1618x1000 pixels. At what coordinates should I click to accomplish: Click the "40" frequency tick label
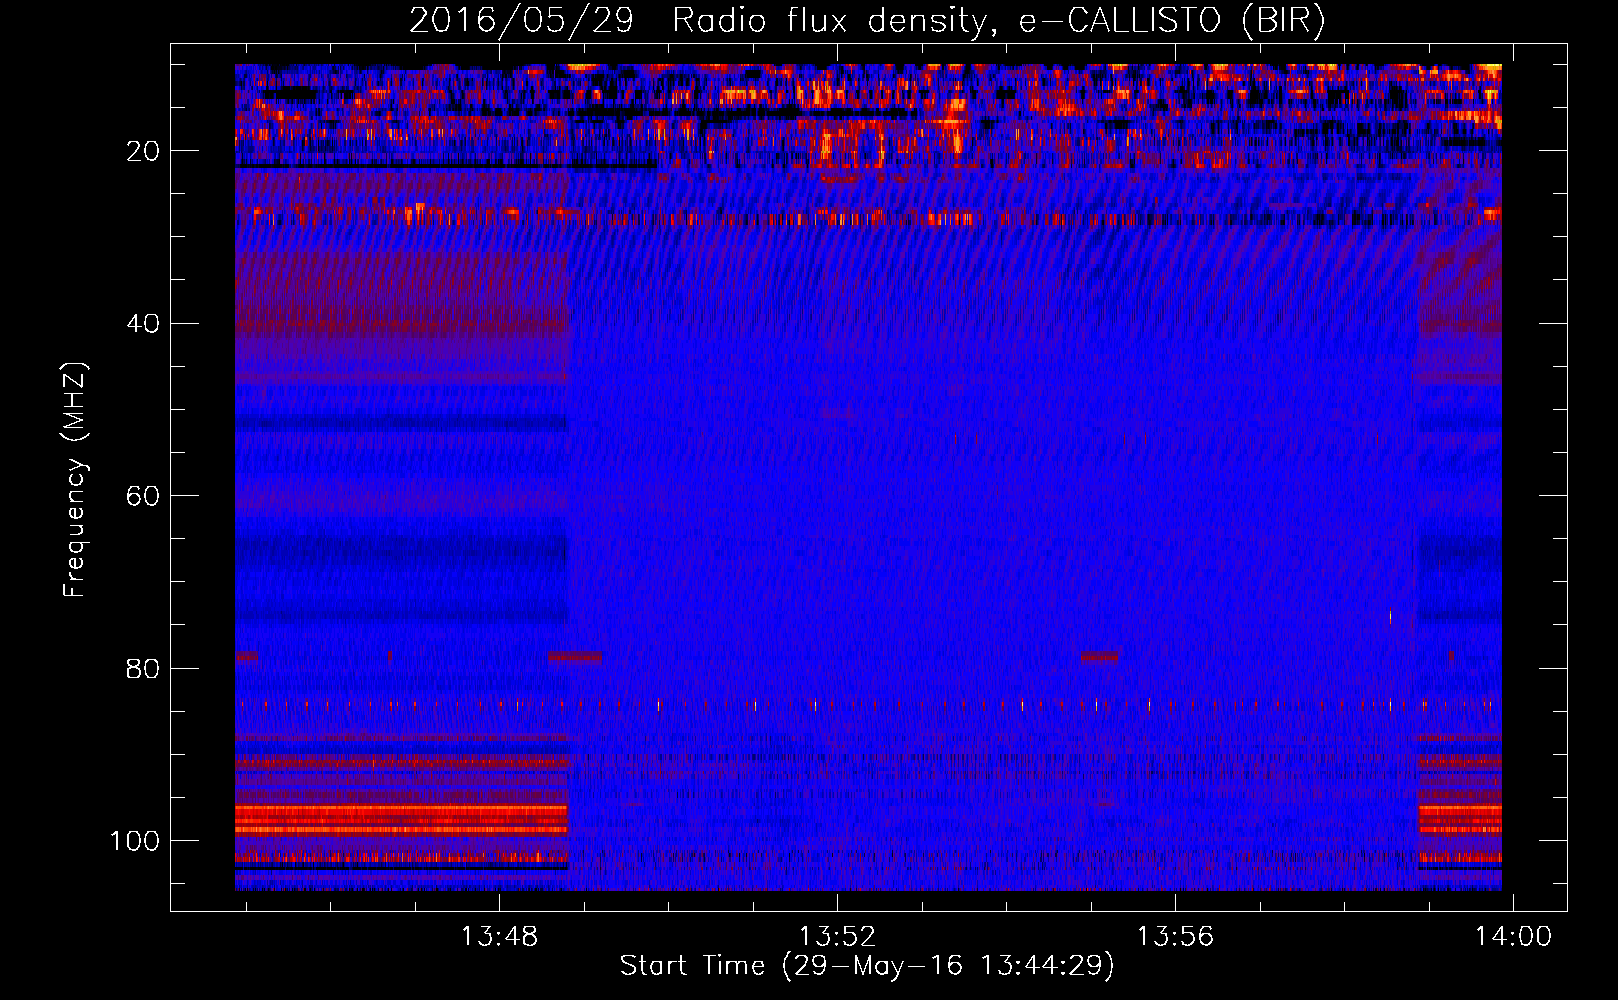pos(144,324)
